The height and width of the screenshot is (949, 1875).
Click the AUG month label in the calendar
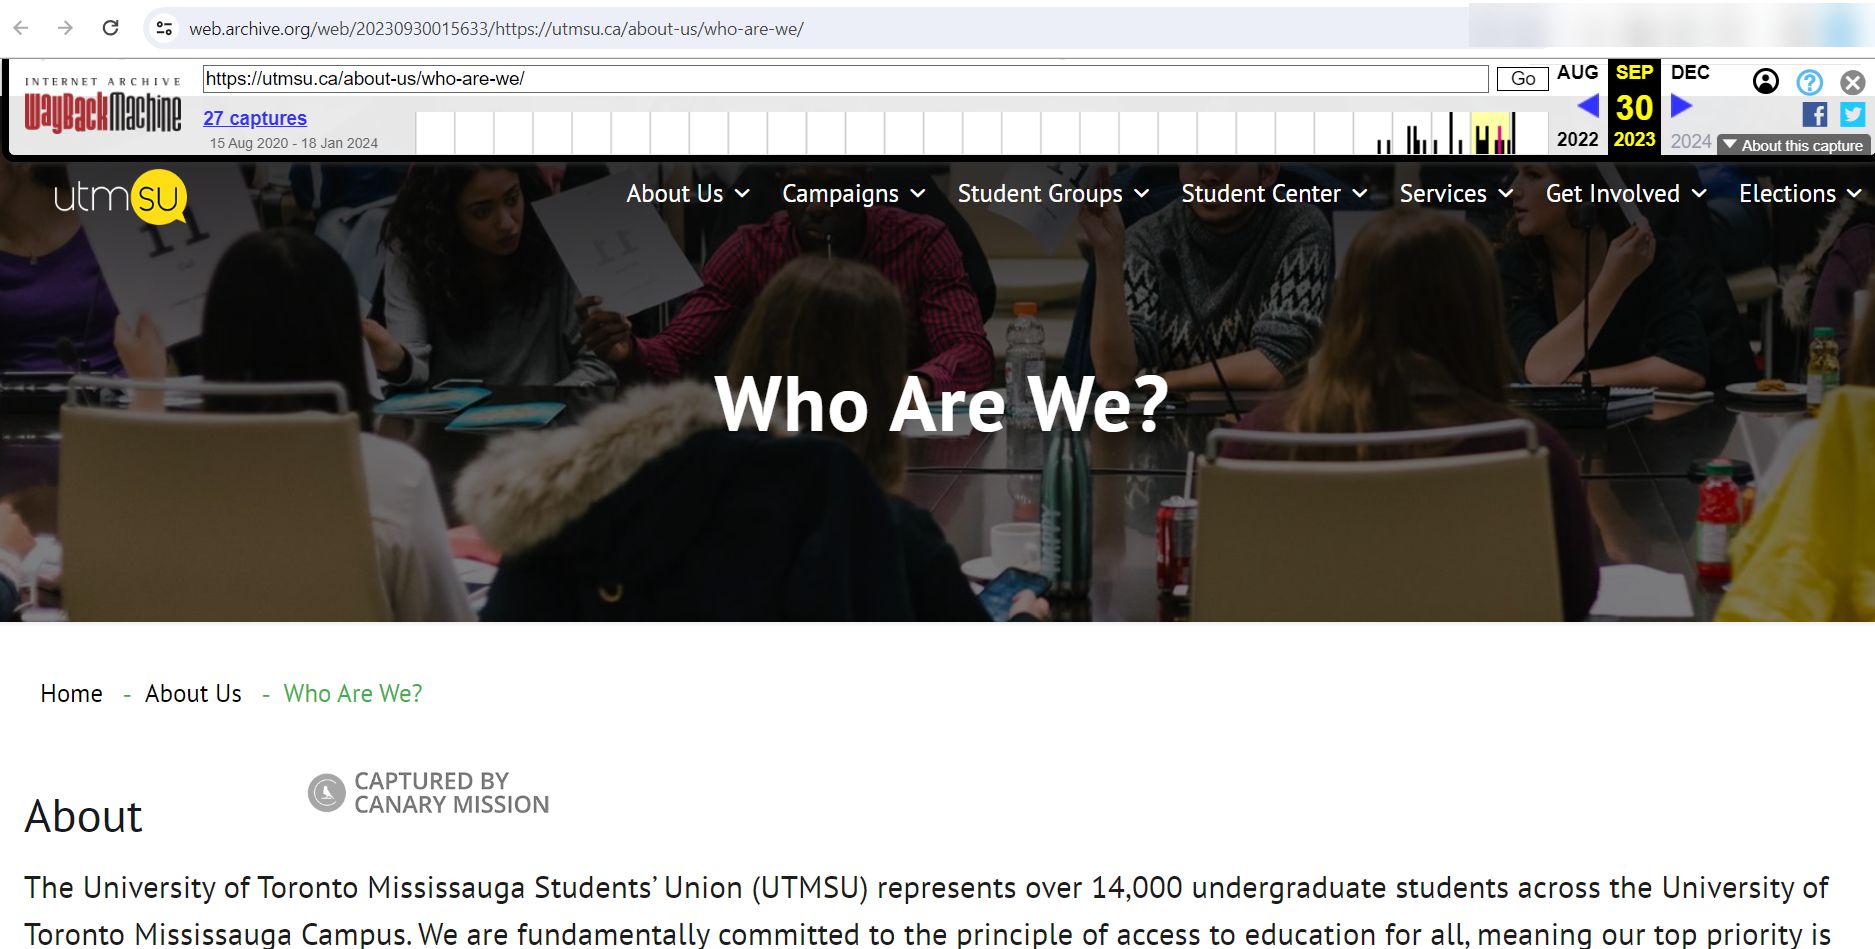[x=1577, y=72]
